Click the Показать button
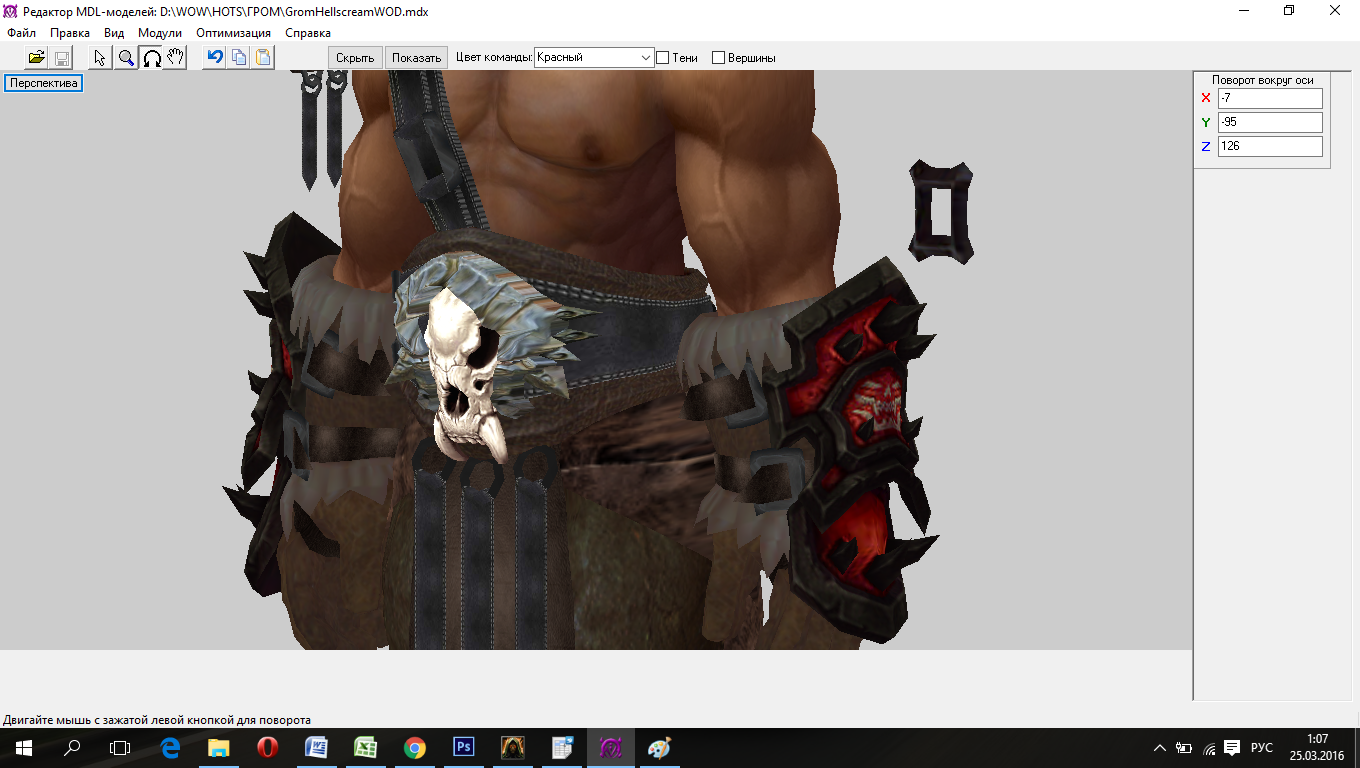The image size is (1360, 768). [x=416, y=58]
